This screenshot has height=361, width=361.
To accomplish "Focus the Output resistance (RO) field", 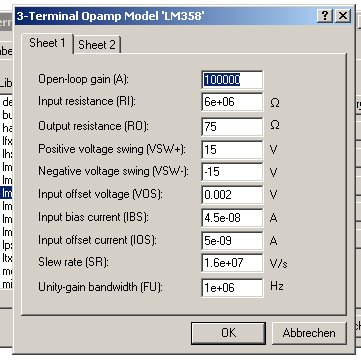I will tap(232, 127).
